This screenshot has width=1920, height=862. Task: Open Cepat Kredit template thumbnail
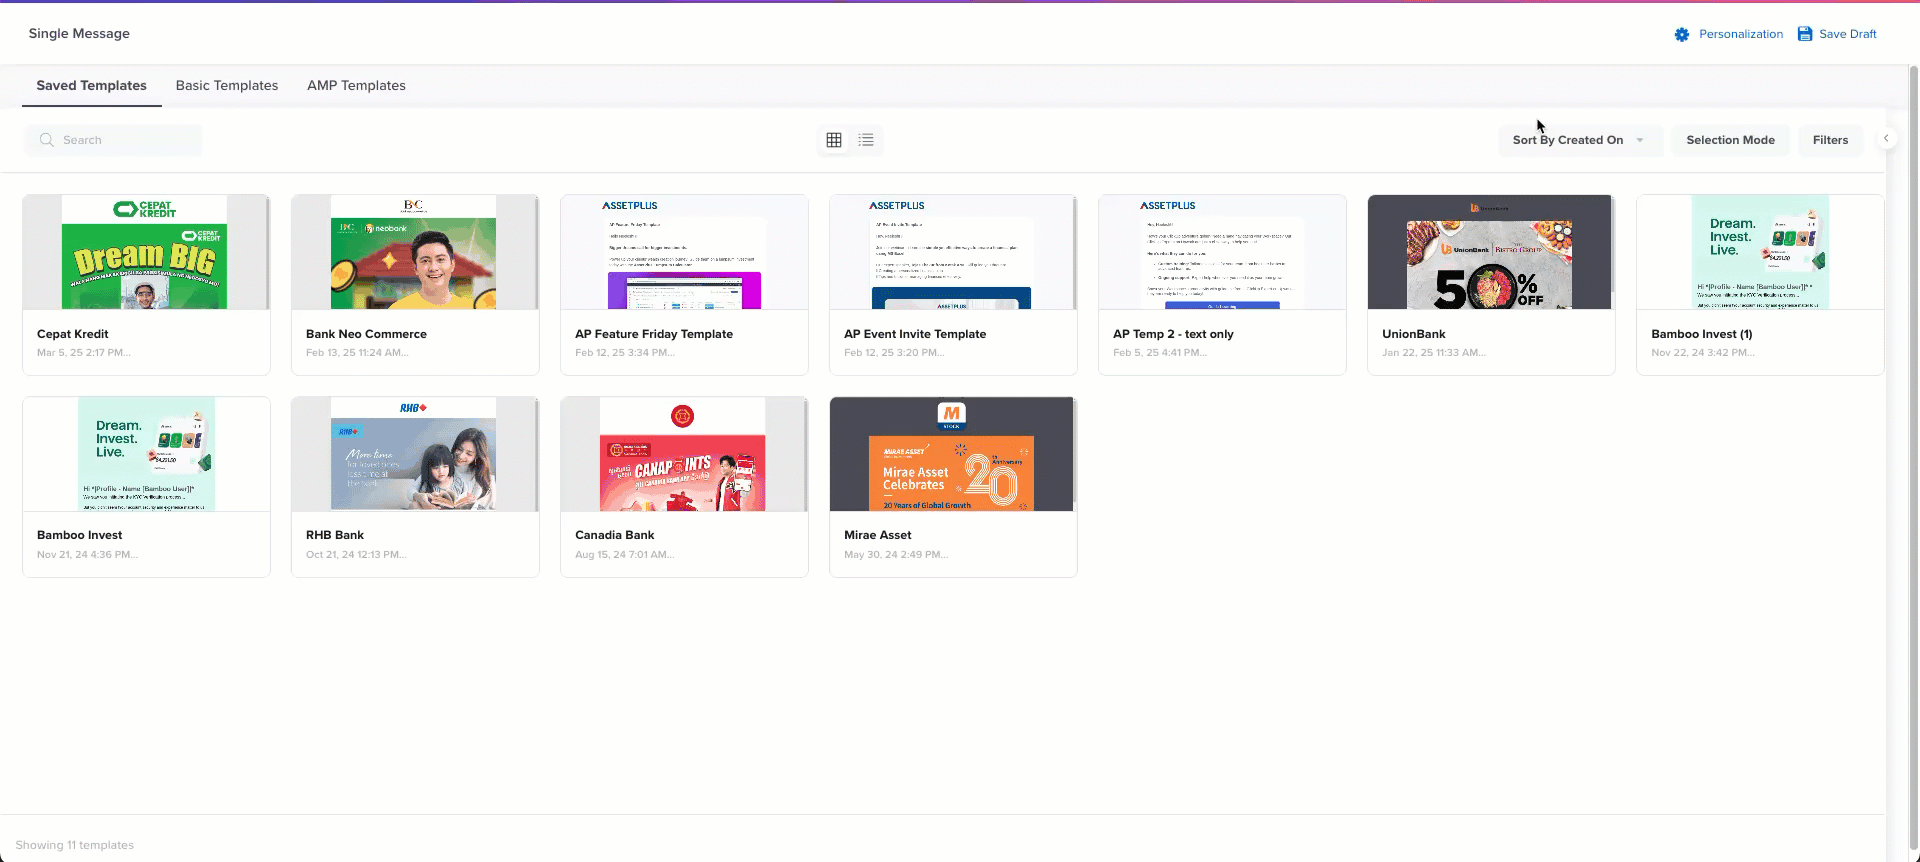tap(146, 252)
